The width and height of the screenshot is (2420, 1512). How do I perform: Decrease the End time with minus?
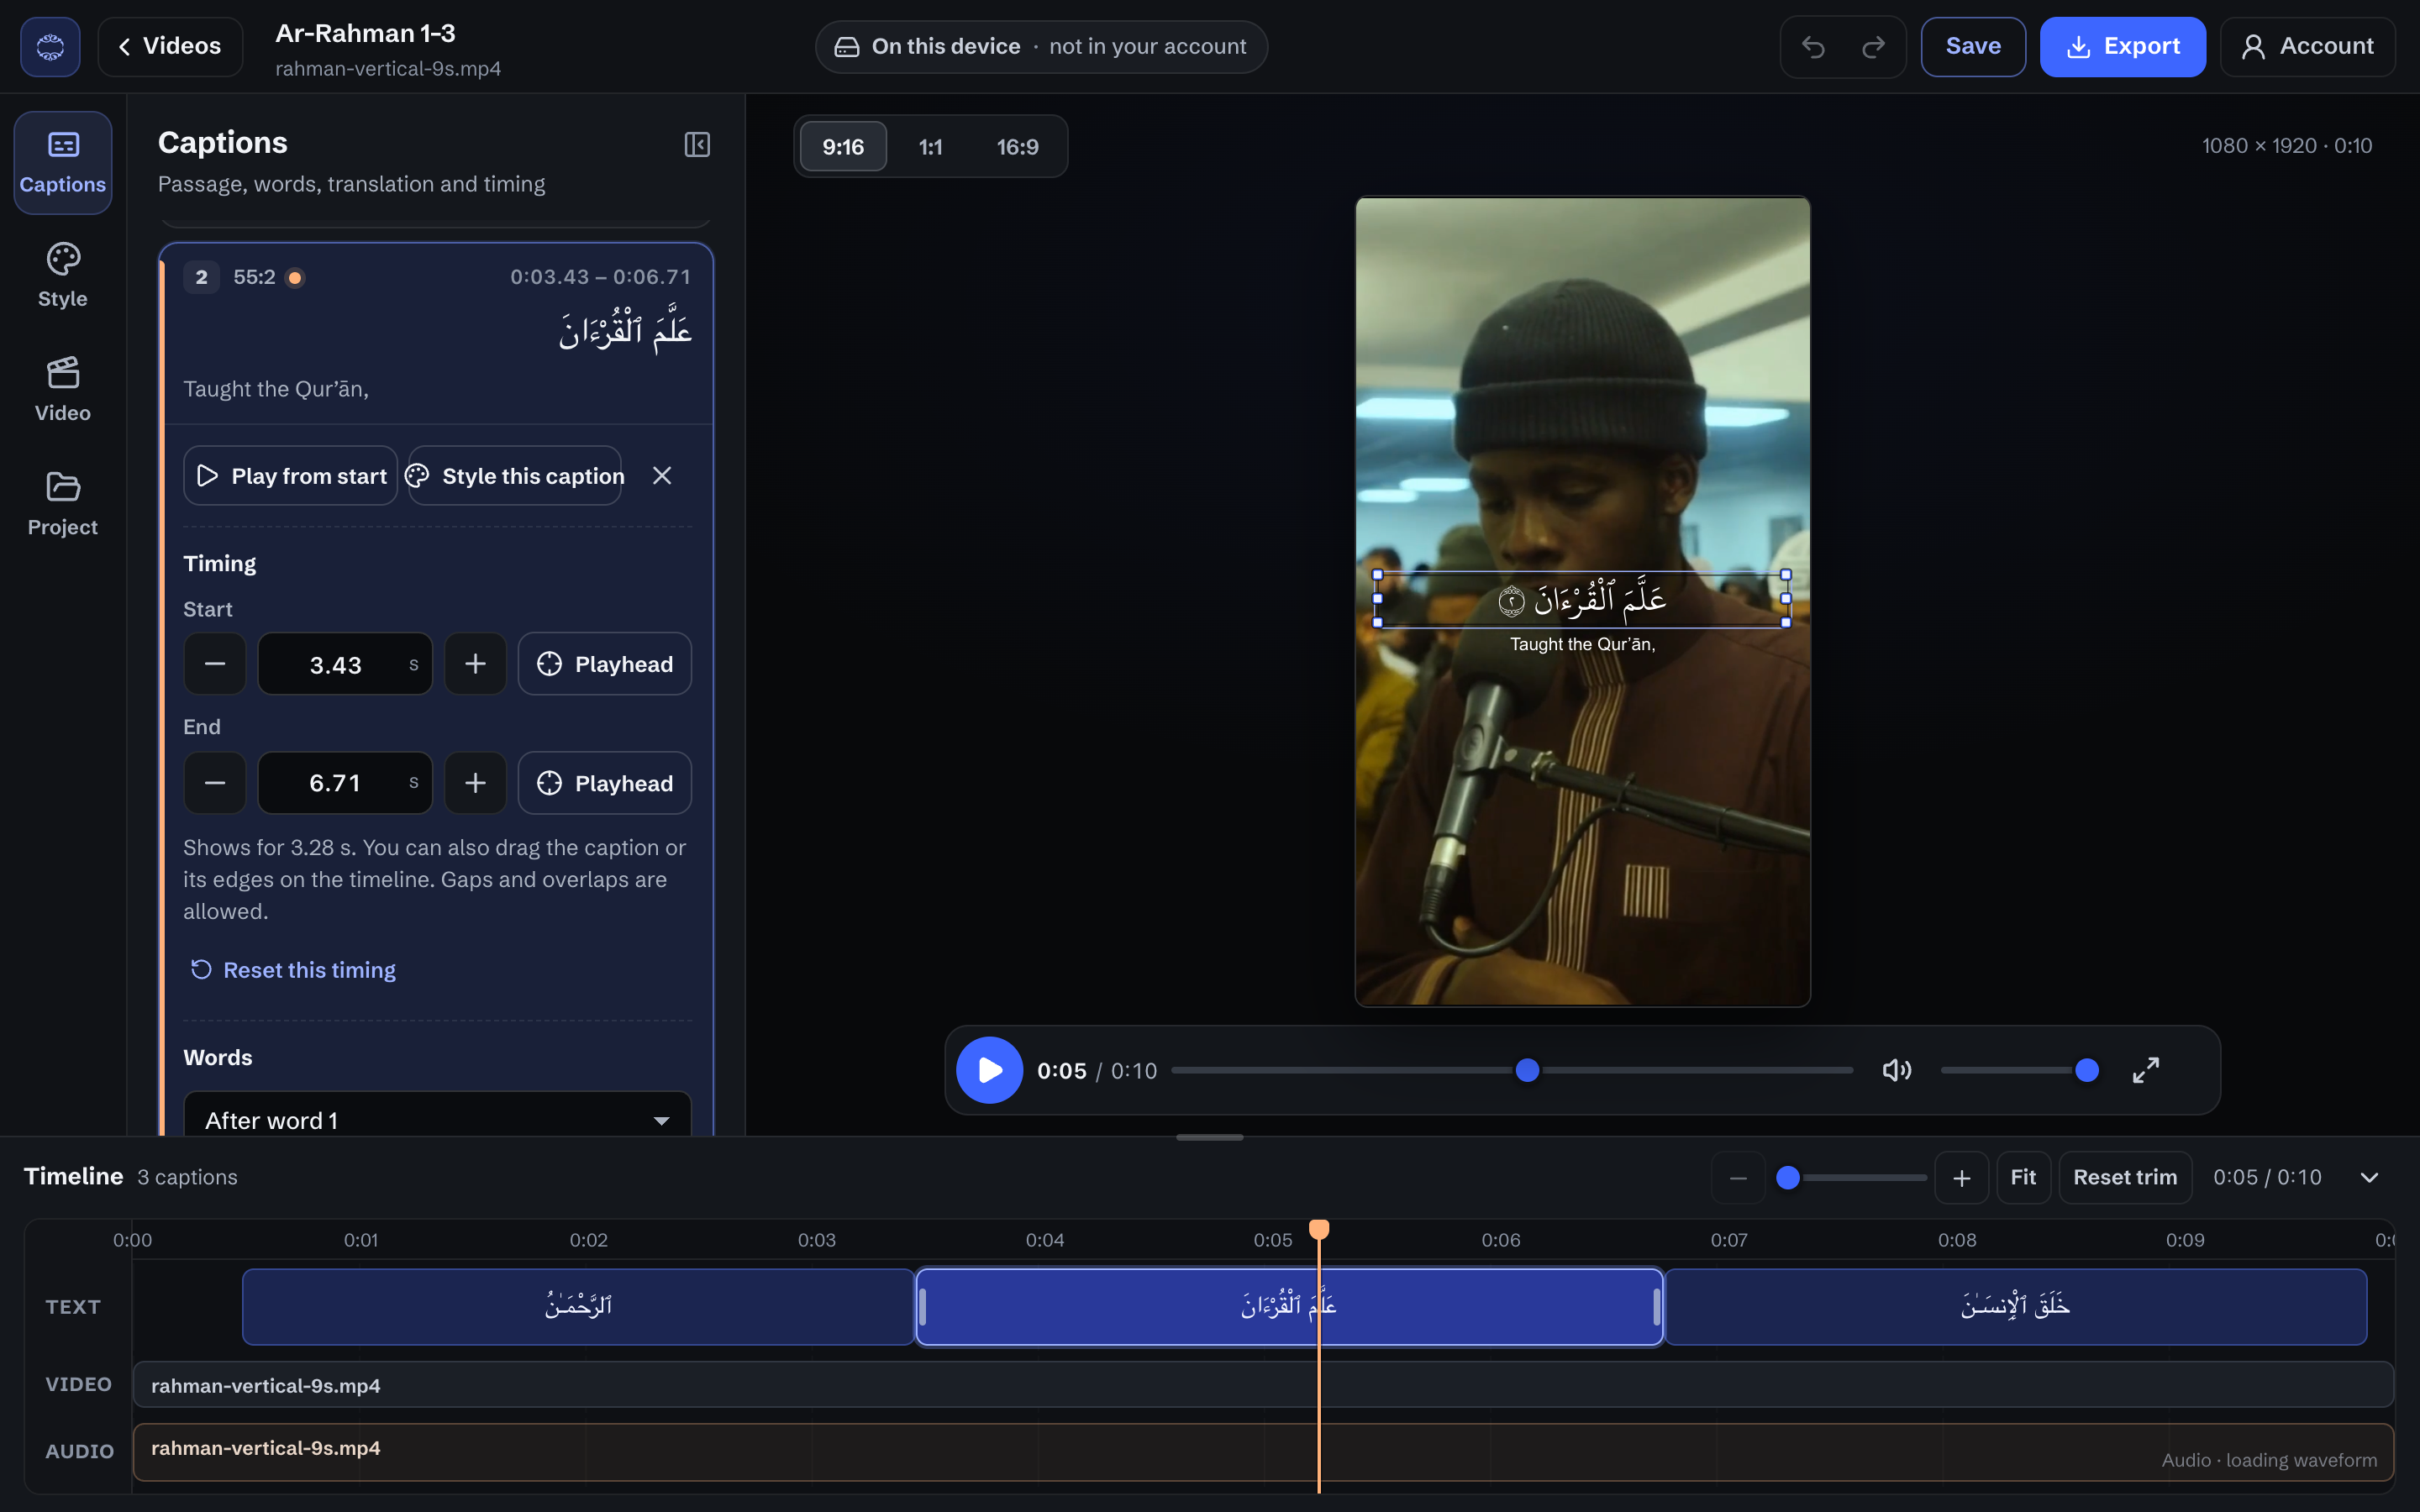pyautogui.click(x=215, y=783)
